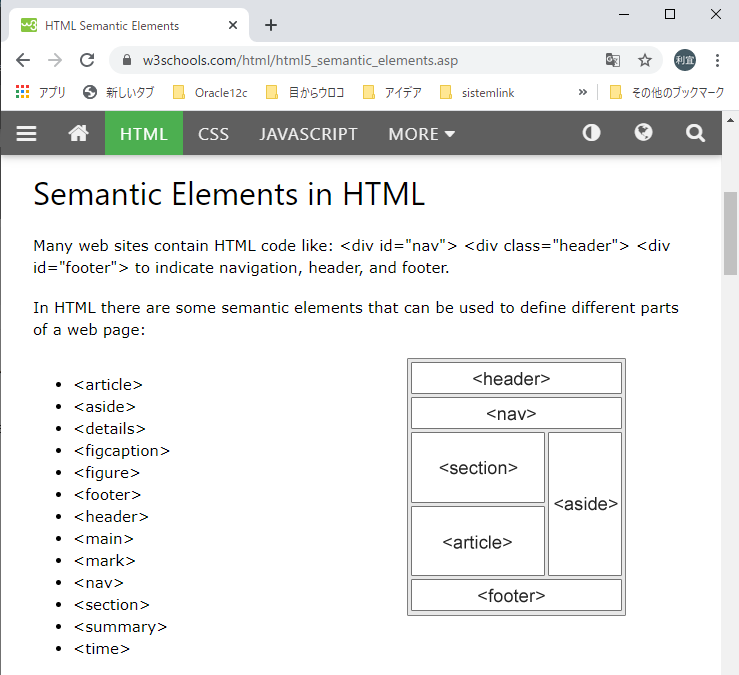Screen dimensions: 739x675
Task: Click the <footer> list item
Action: 107,495
